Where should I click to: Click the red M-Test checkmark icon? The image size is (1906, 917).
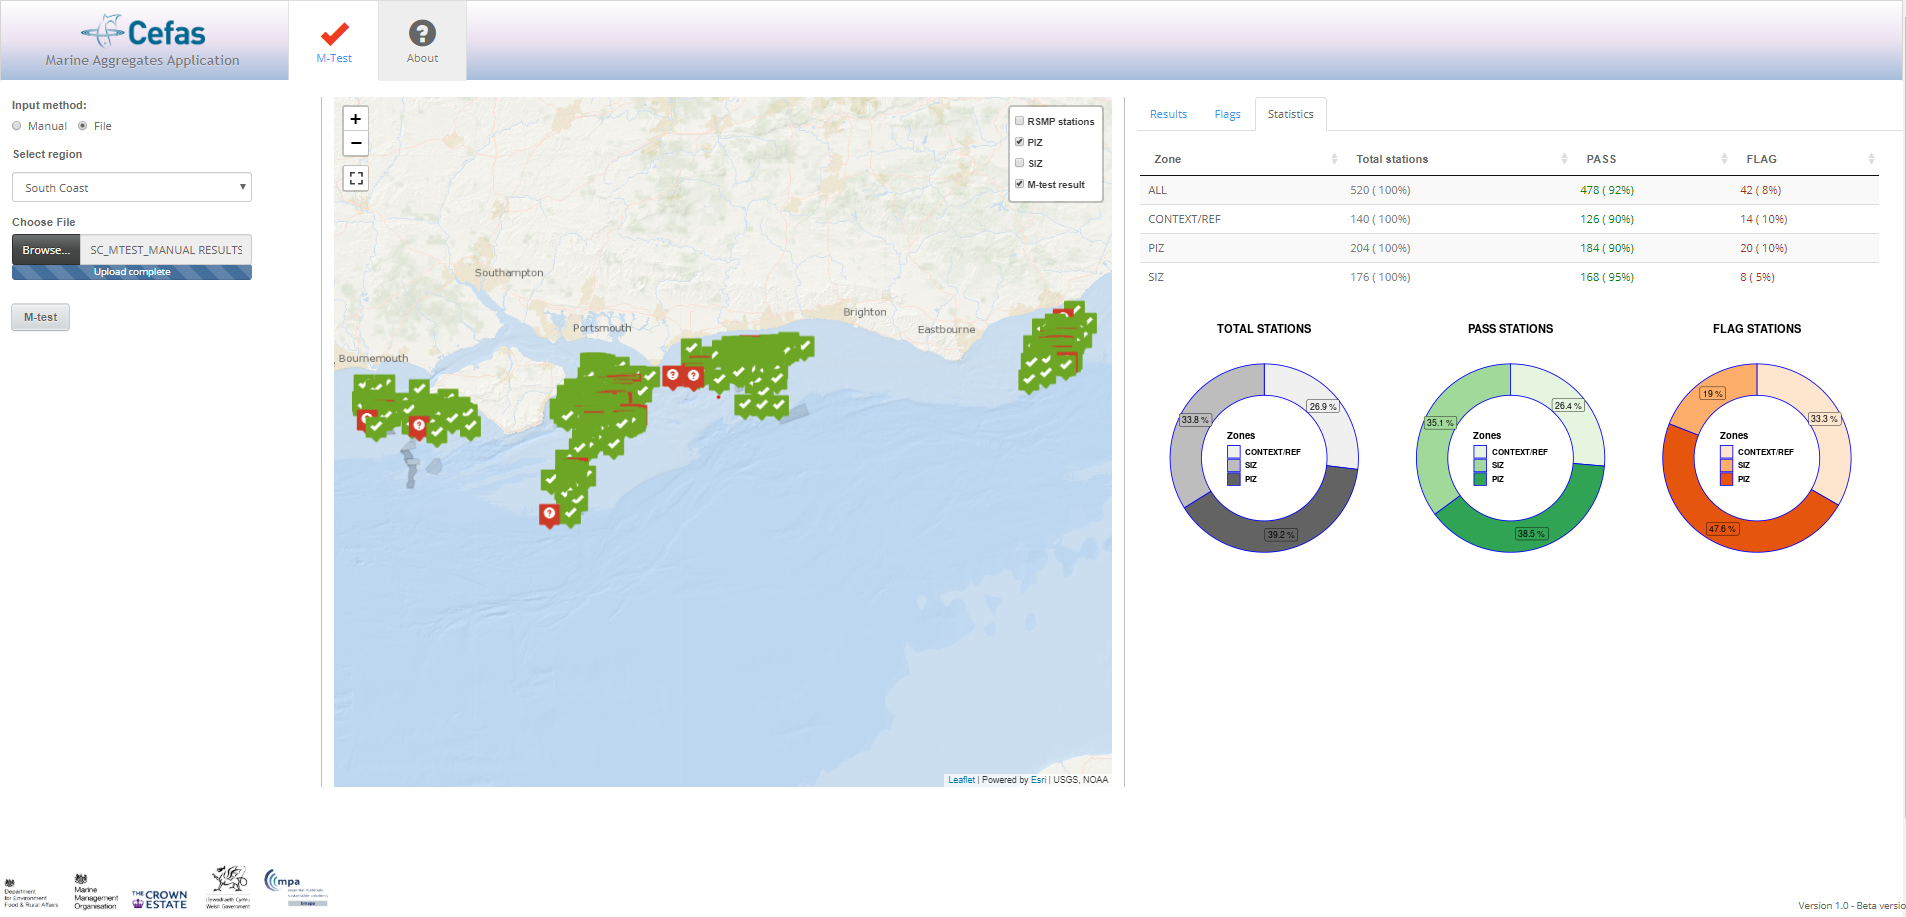coord(334,34)
